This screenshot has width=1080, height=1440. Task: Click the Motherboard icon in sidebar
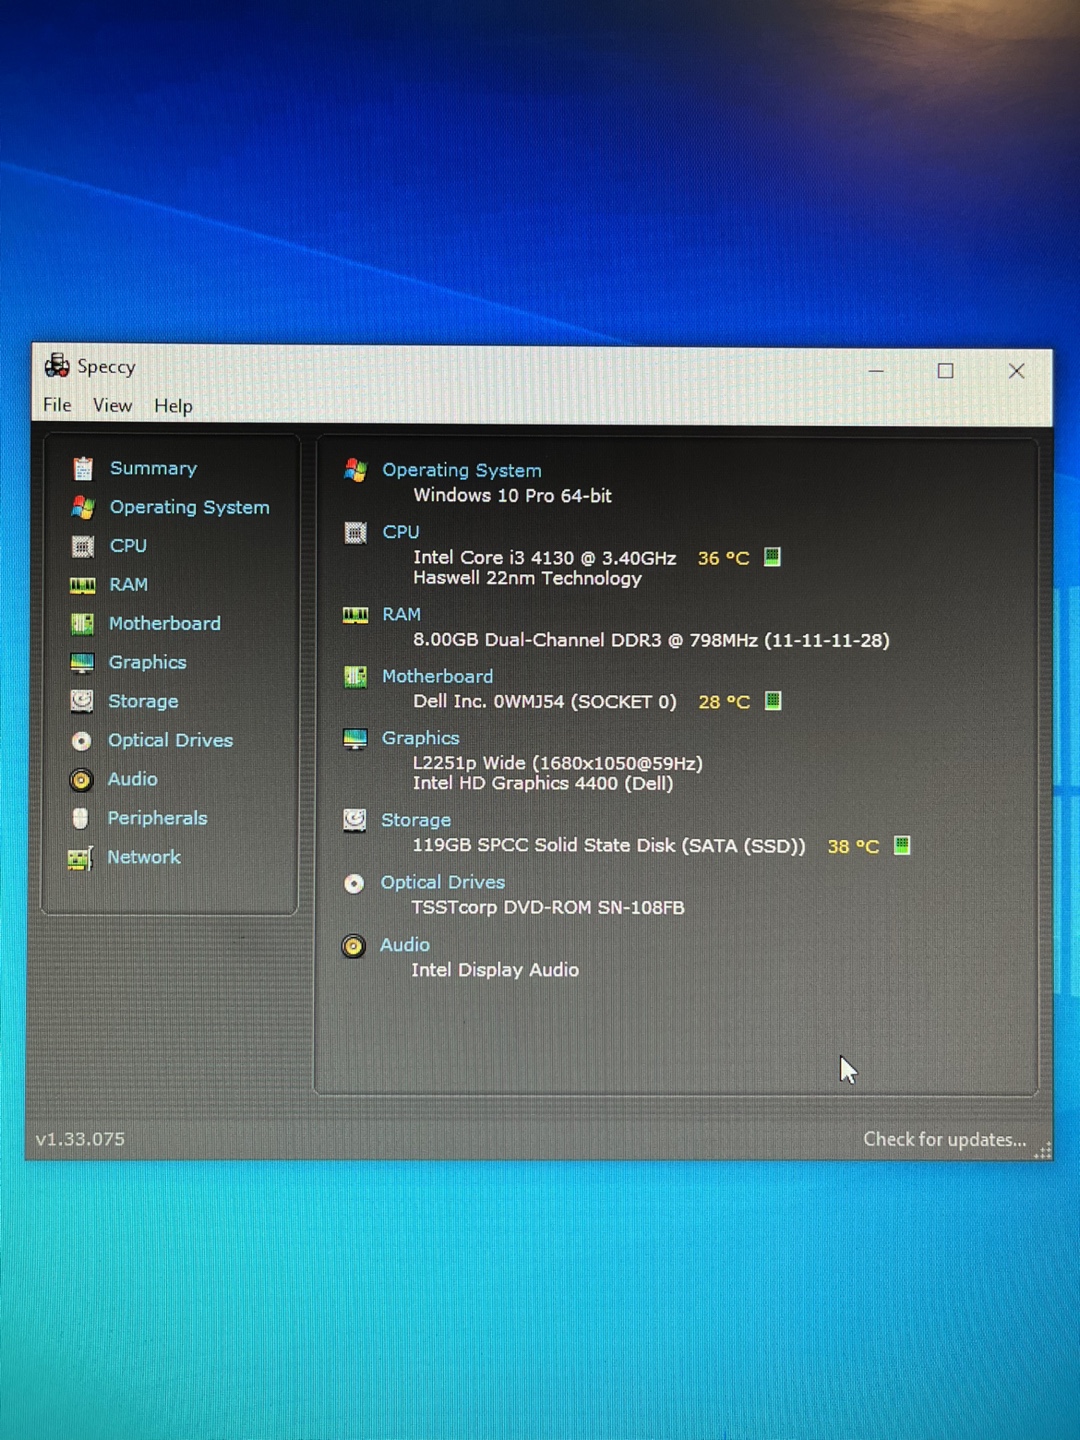(x=82, y=624)
